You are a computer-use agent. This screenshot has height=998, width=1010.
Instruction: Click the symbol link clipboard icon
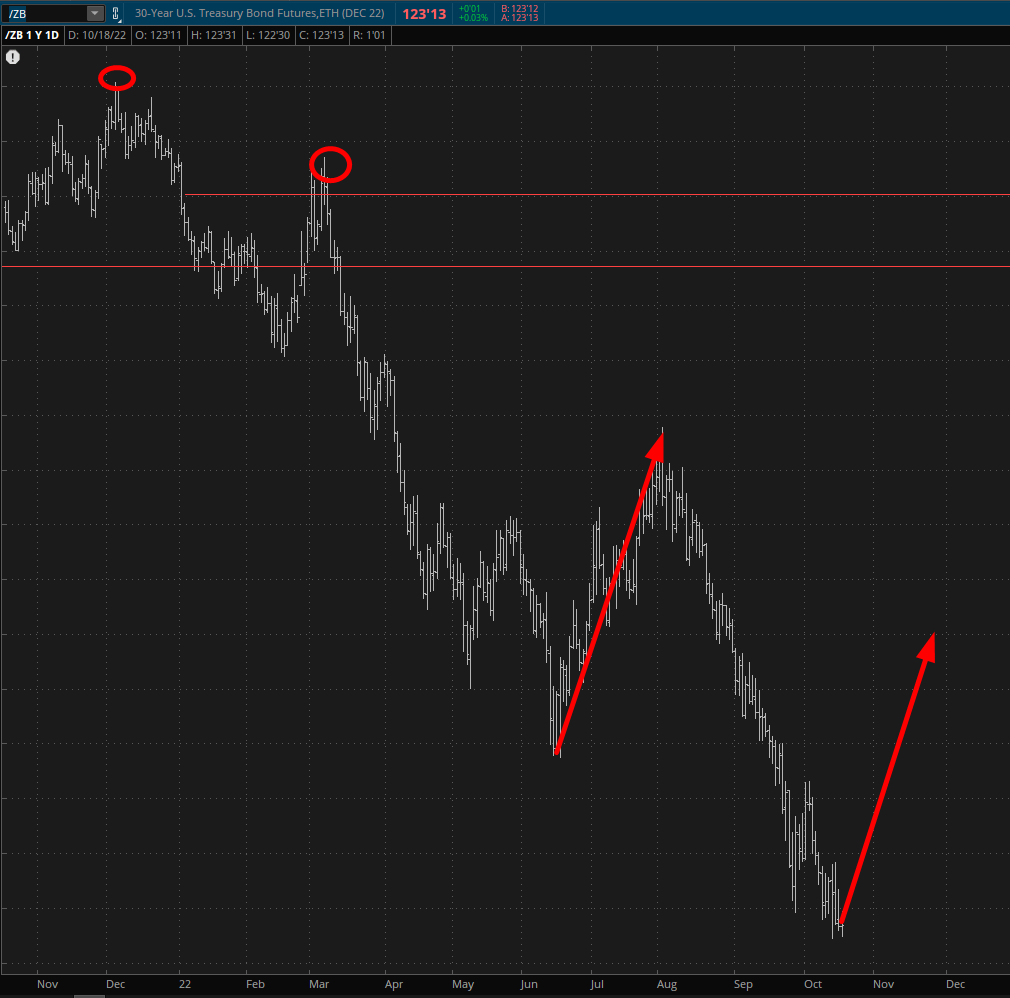[x=116, y=13]
